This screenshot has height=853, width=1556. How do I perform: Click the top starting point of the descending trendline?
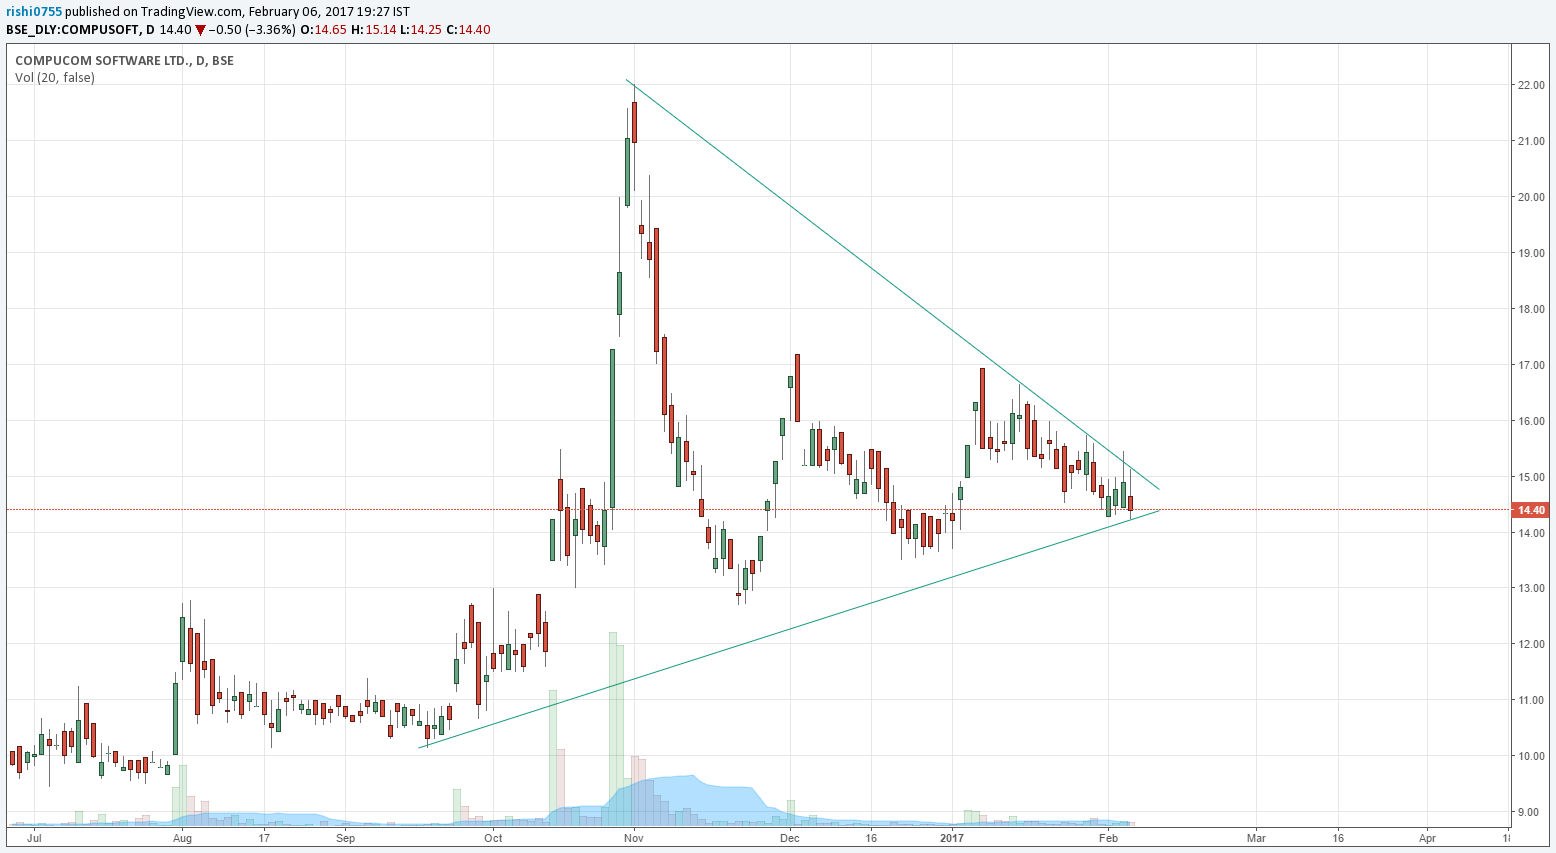627,80
